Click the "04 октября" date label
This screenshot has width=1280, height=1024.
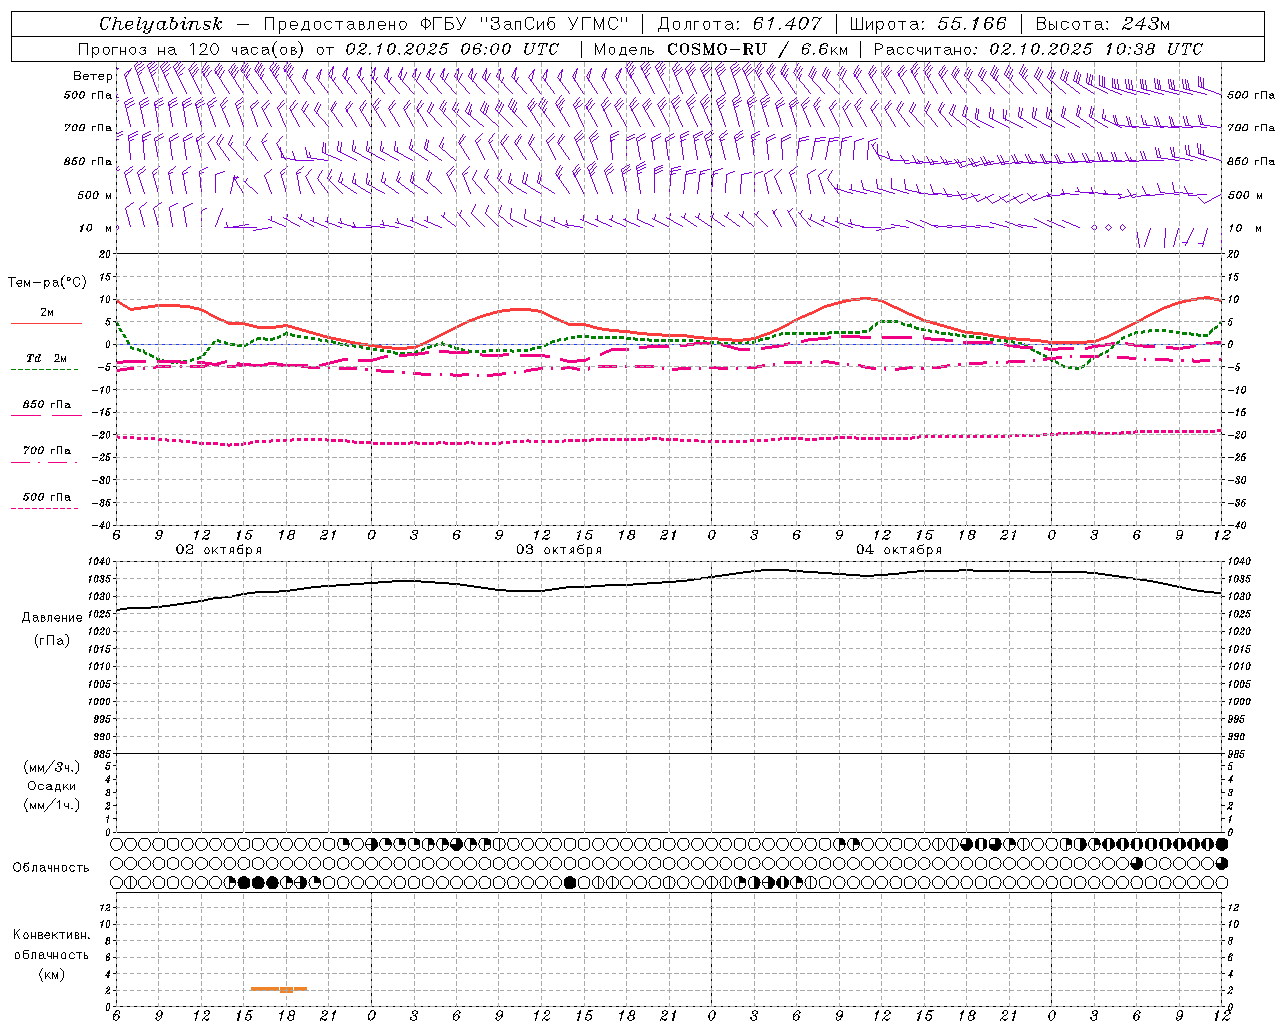coord(899,550)
